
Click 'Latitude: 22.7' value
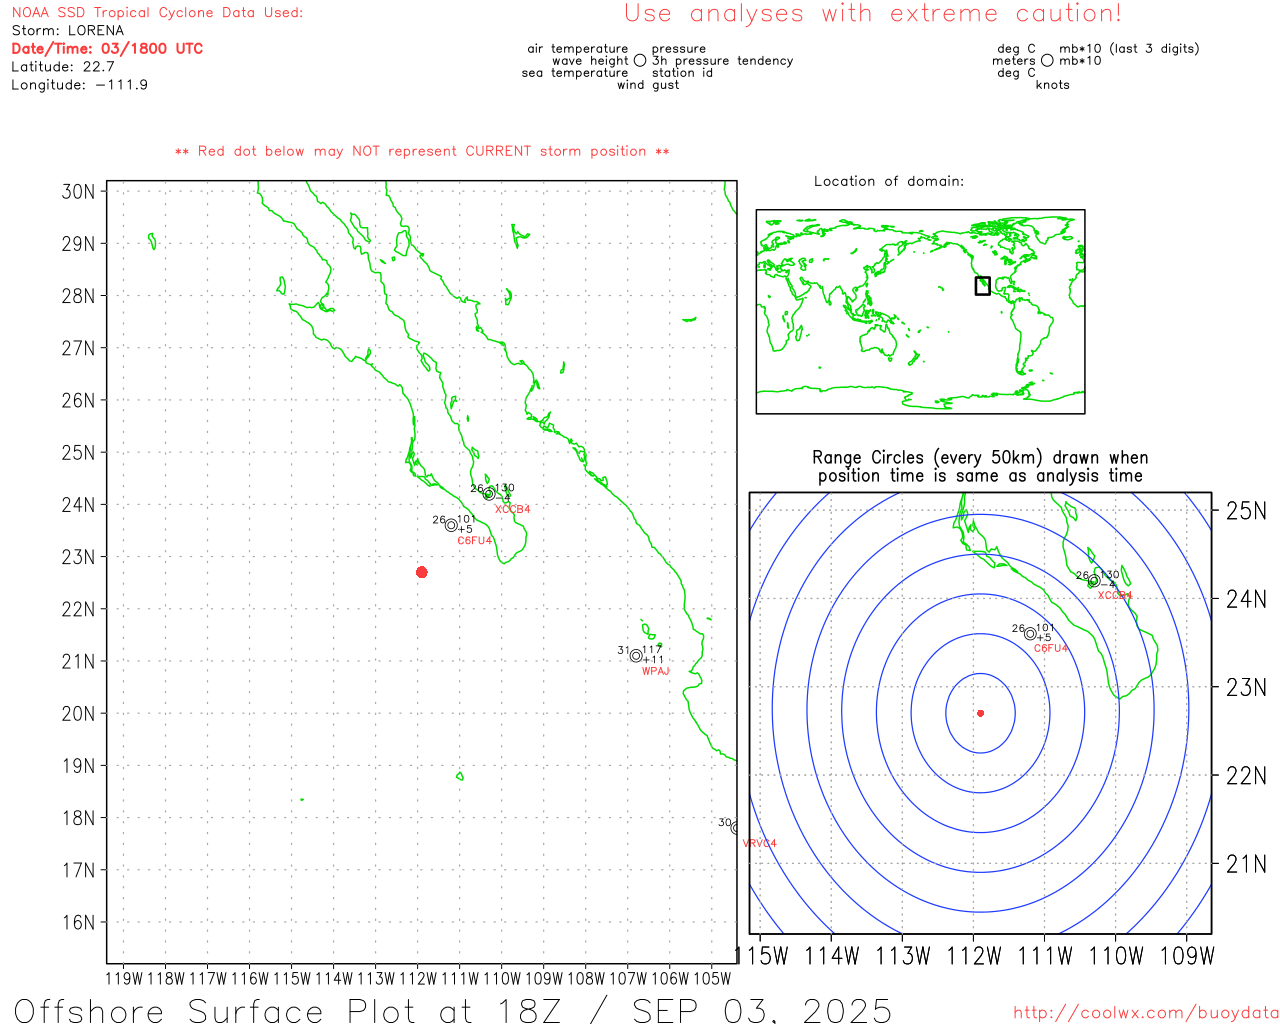coord(63,67)
